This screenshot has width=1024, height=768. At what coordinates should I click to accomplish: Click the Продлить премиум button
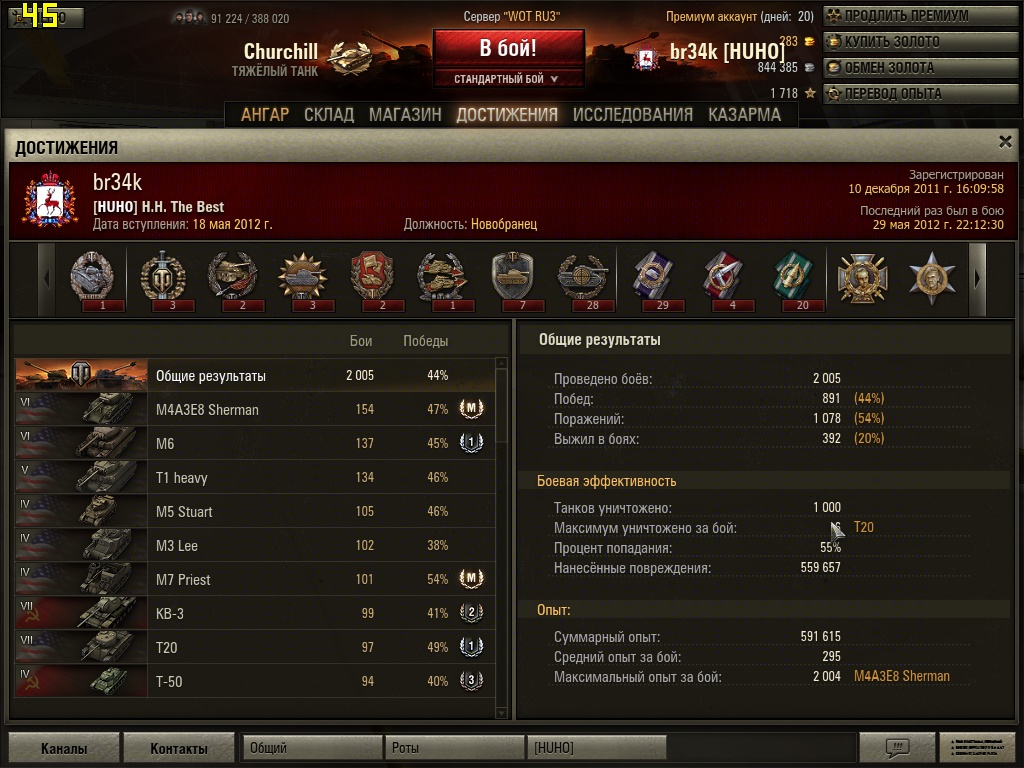tap(920, 16)
